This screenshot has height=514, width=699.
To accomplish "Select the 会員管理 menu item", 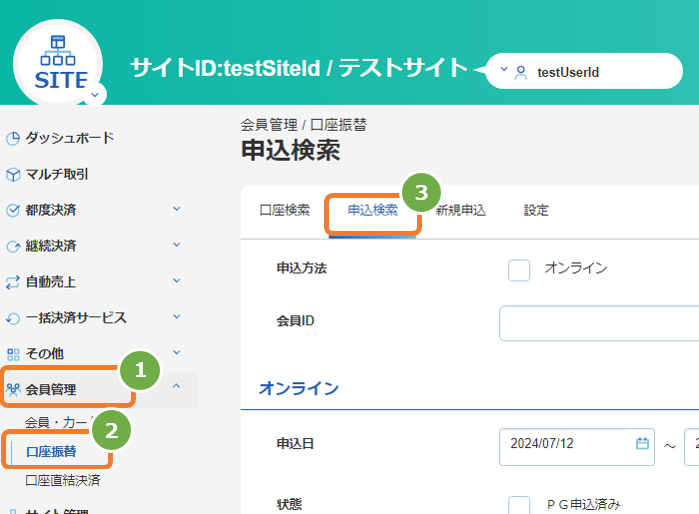I will [x=51, y=389].
